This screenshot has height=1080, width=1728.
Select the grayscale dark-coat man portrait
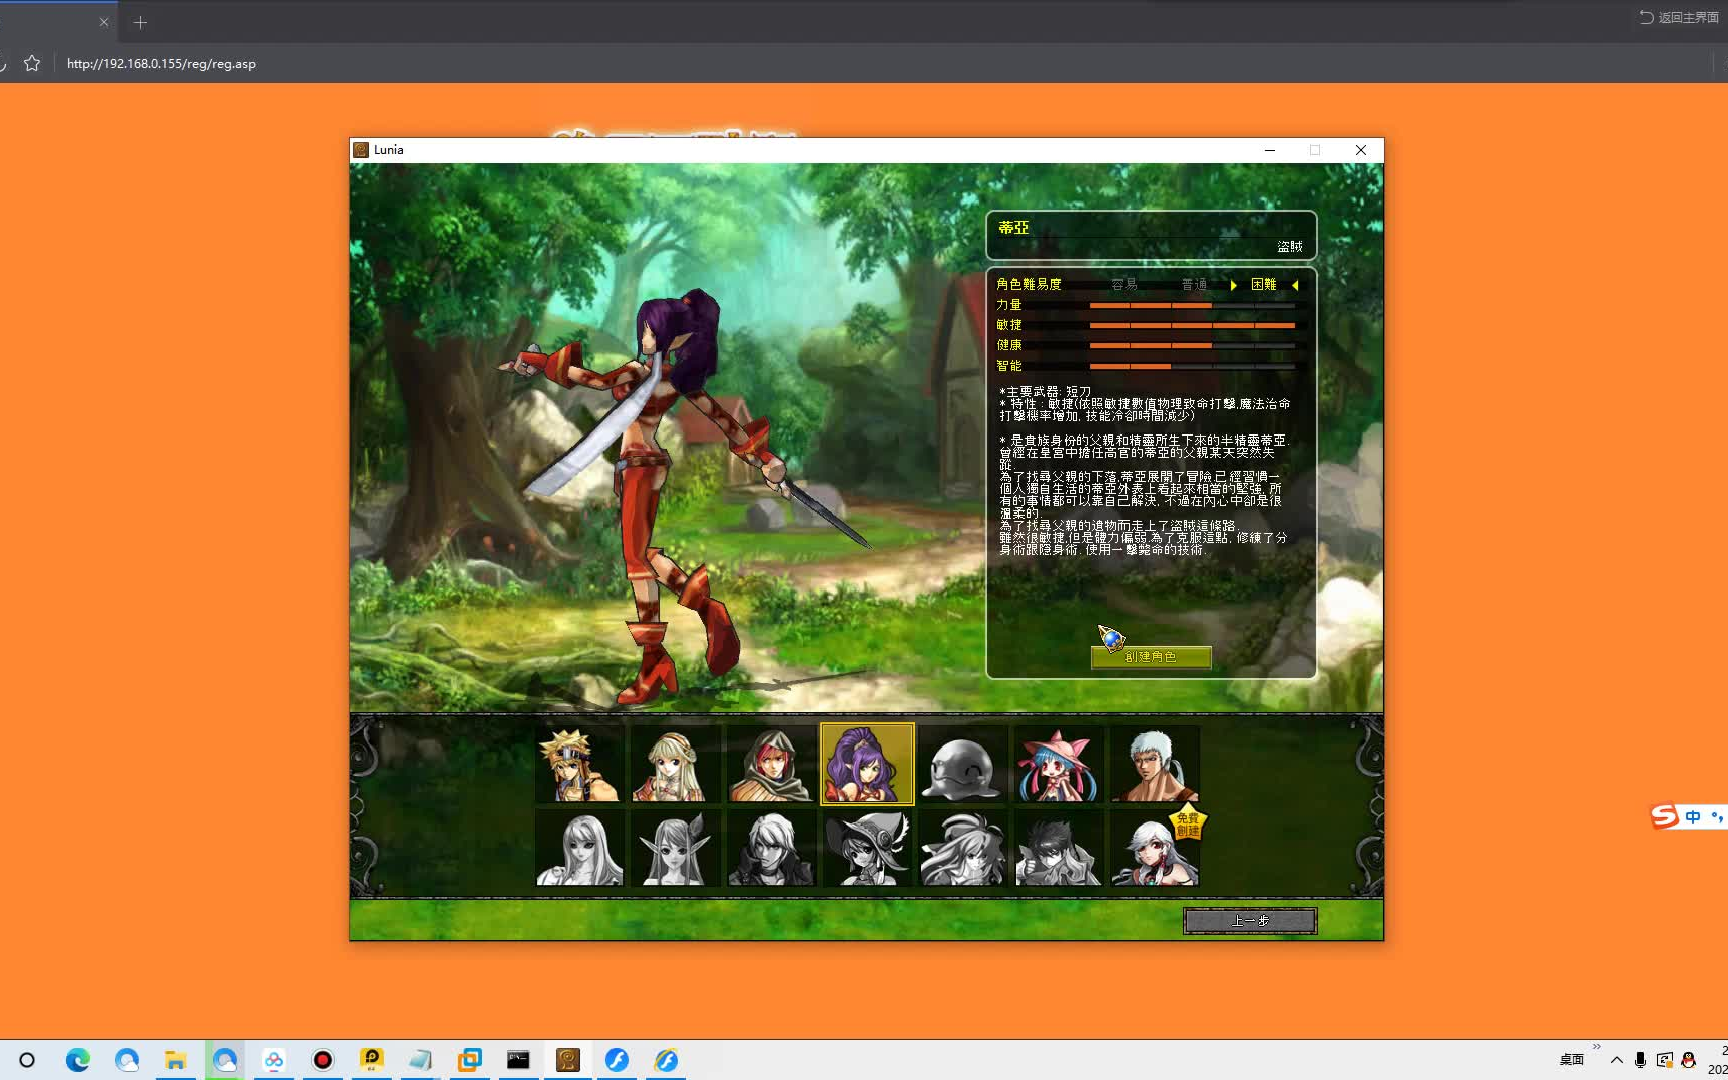point(771,848)
